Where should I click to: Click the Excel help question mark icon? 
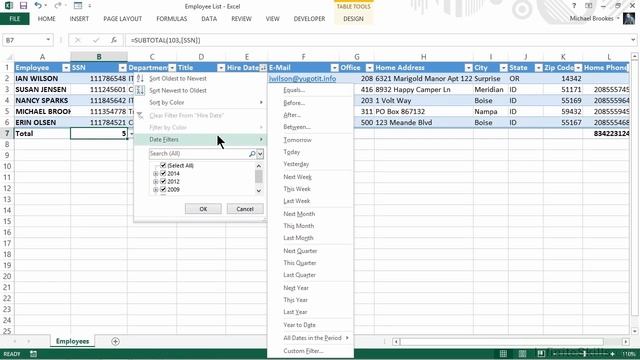point(574,6)
